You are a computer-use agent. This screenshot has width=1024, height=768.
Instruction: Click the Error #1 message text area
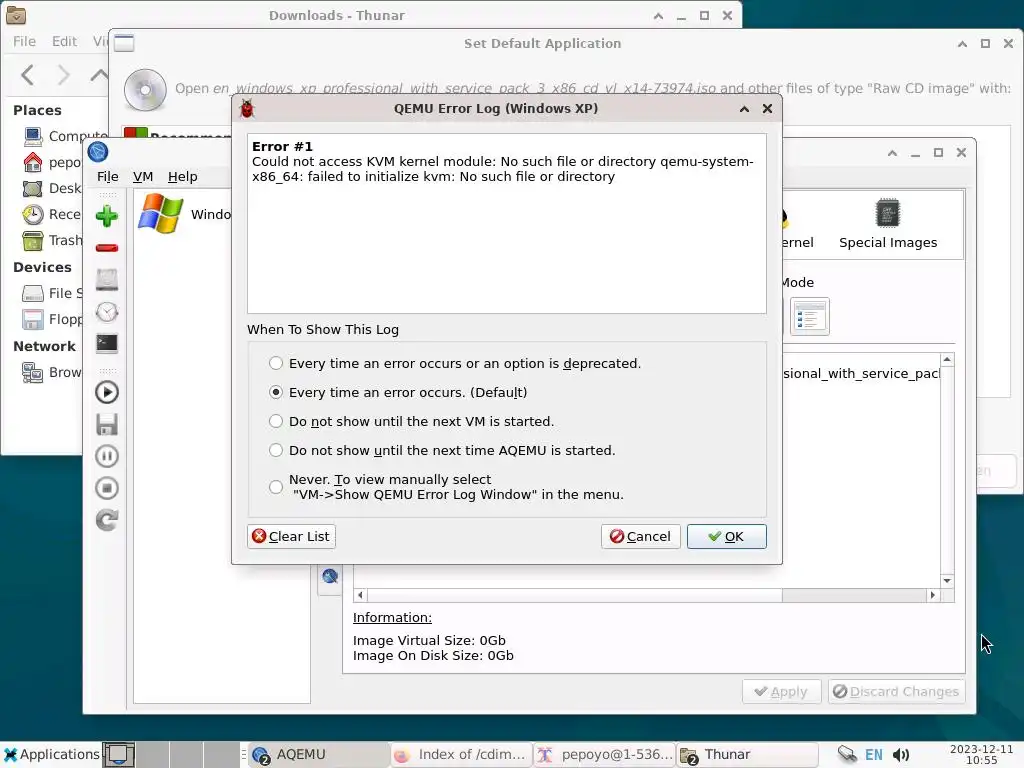click(x=507, y=223)
